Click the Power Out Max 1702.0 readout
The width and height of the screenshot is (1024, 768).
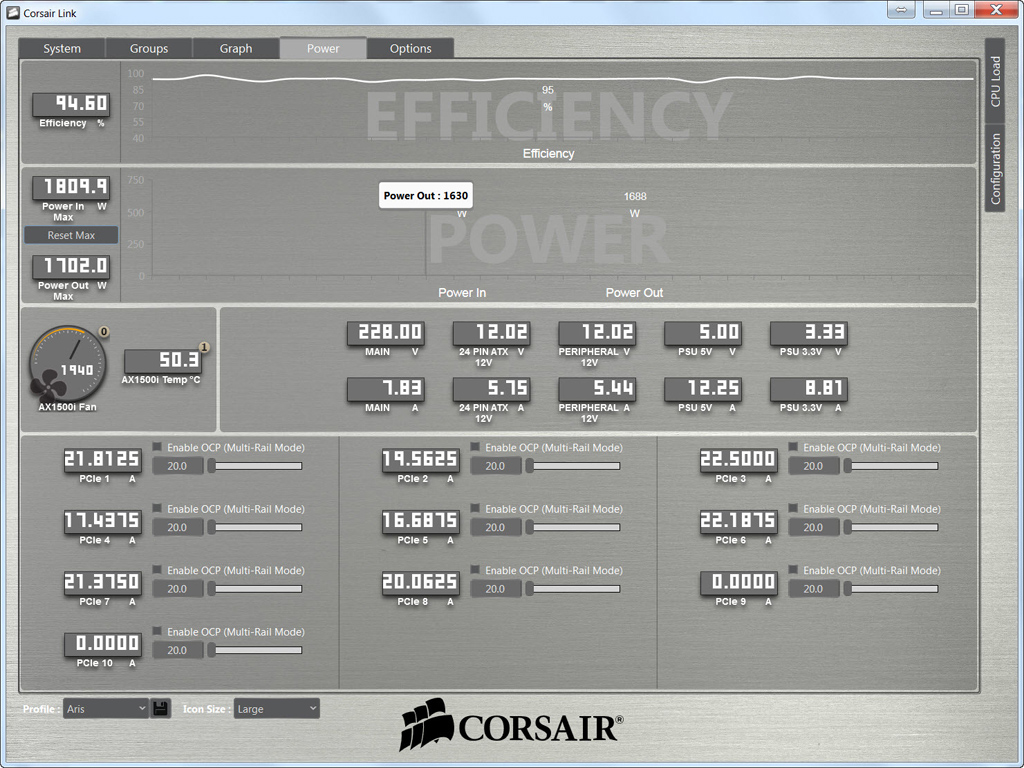[x=71, y=266]
